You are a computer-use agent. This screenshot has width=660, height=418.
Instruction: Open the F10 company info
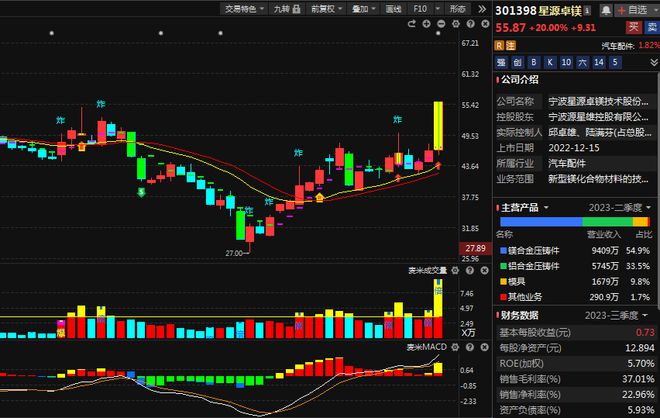(420, 8)
